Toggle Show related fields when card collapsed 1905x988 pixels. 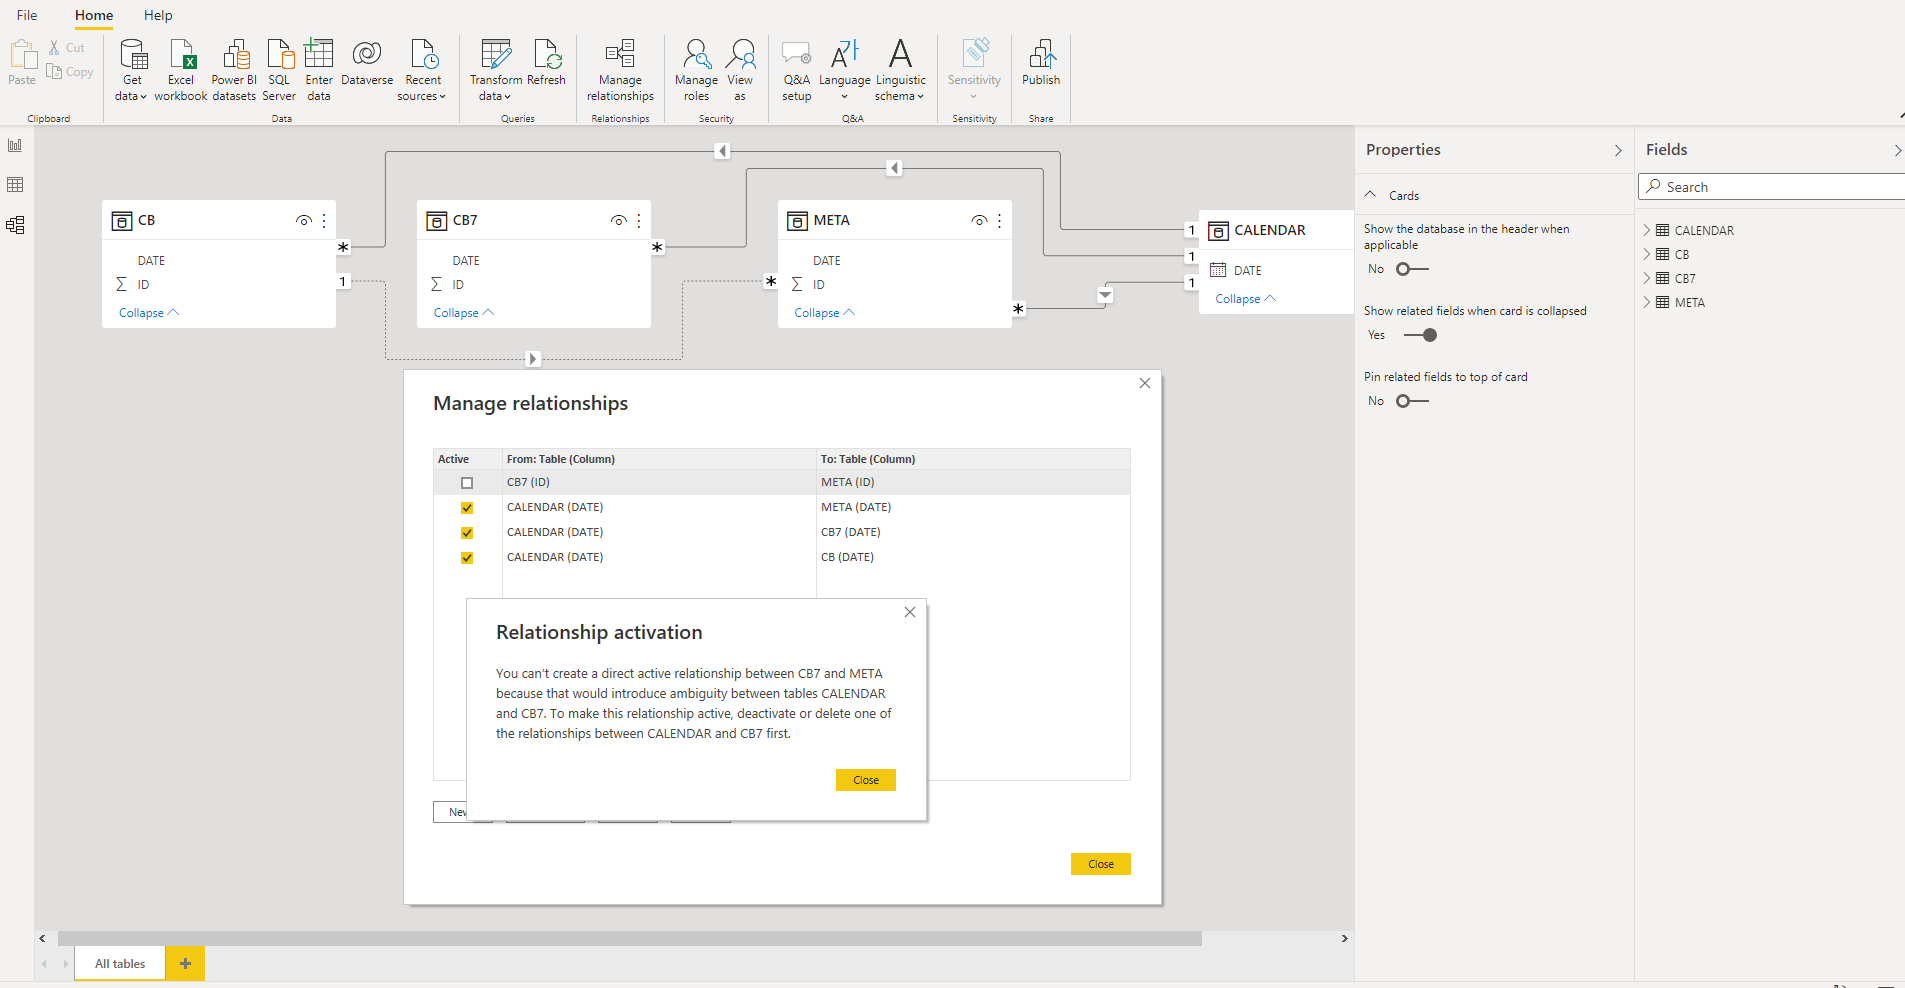[1421, 335]
